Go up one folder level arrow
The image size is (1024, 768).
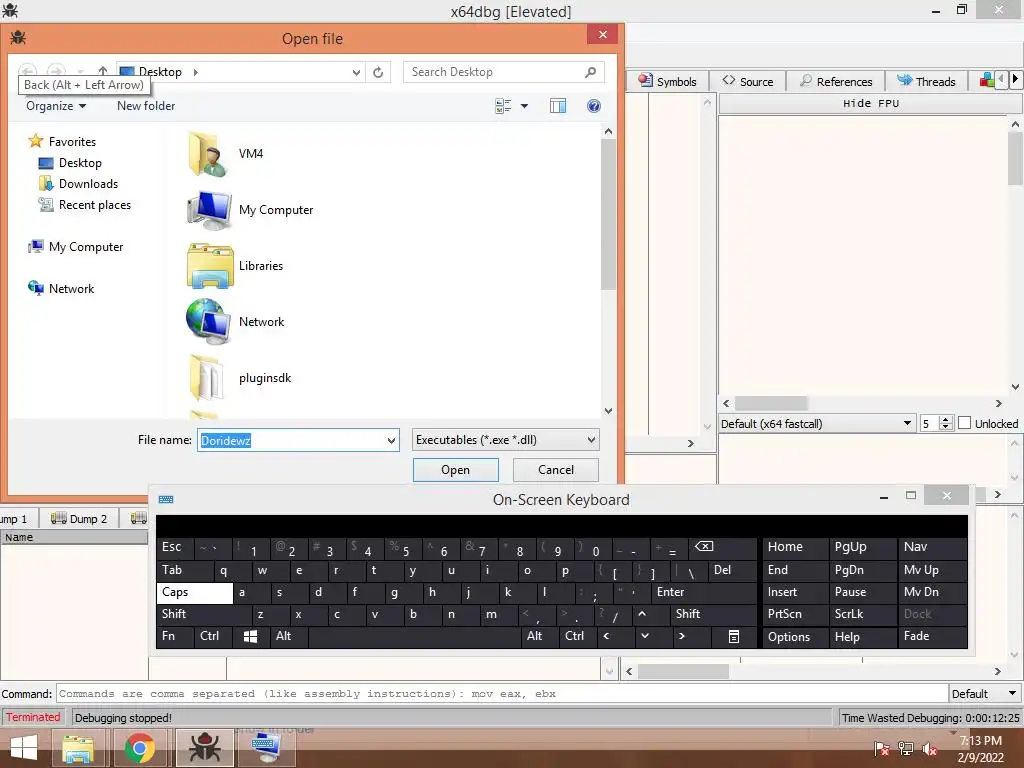tap(103, 71)
